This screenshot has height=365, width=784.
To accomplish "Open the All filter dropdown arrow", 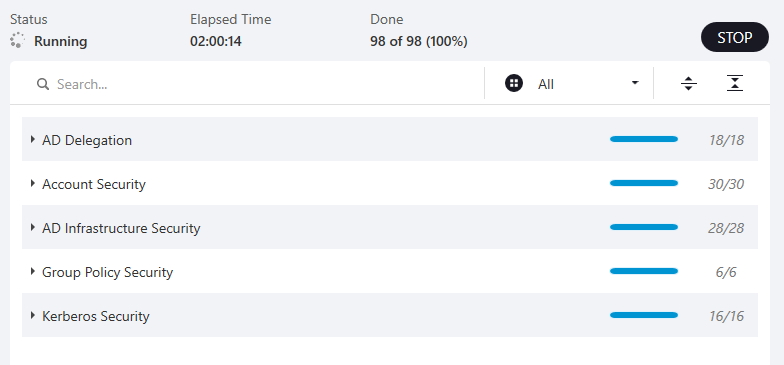I will click(x=635, y=83).
